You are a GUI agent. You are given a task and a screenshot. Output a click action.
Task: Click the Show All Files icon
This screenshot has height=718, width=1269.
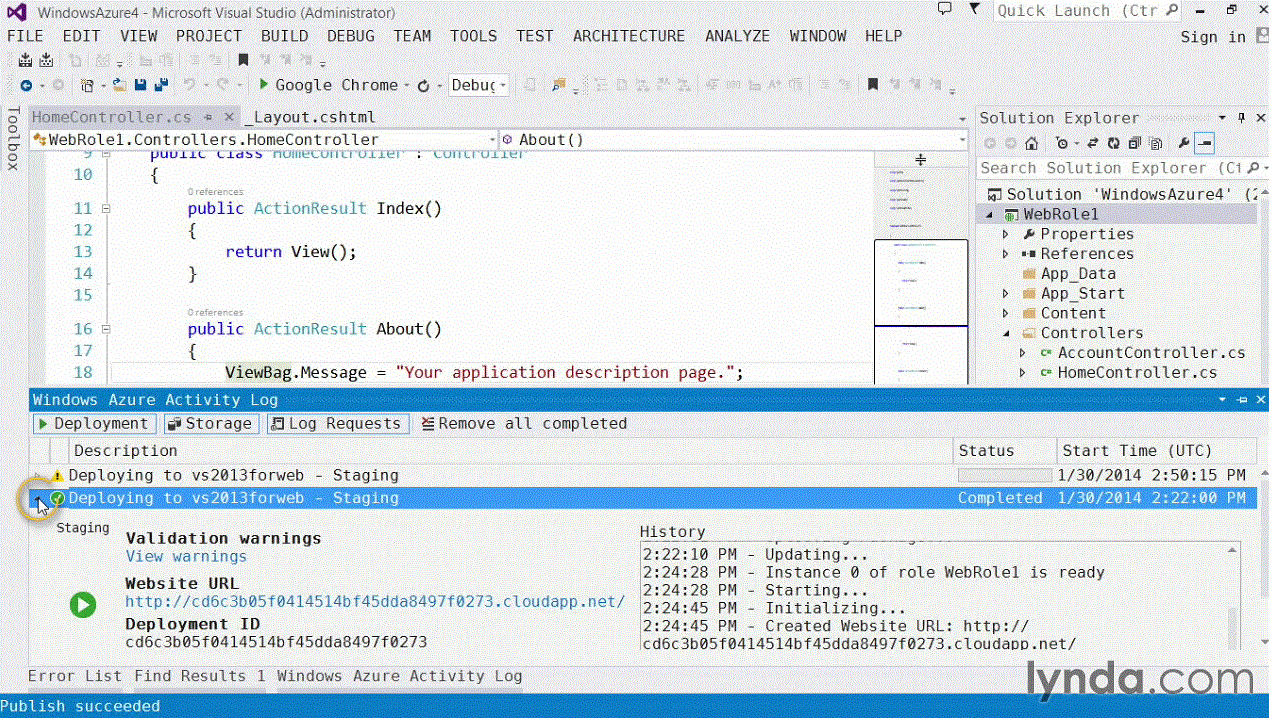(1156, 143)
